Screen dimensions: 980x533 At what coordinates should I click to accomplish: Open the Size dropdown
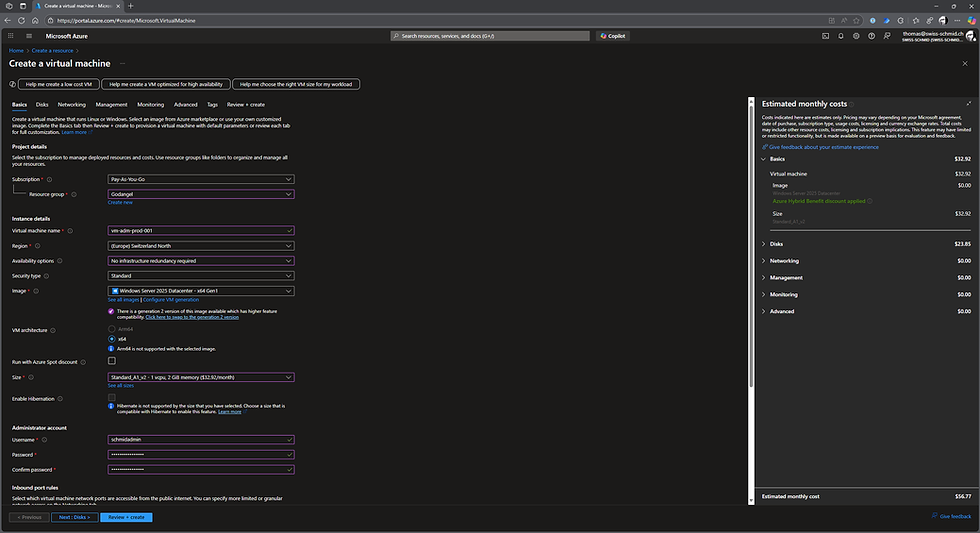pyautogui.click(x=201, y=377)
